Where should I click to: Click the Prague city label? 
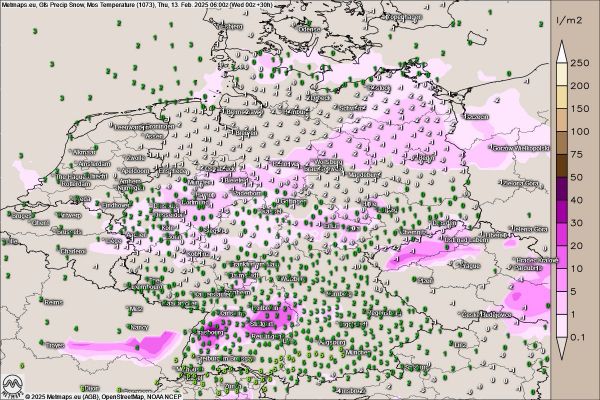coord(468,265)
